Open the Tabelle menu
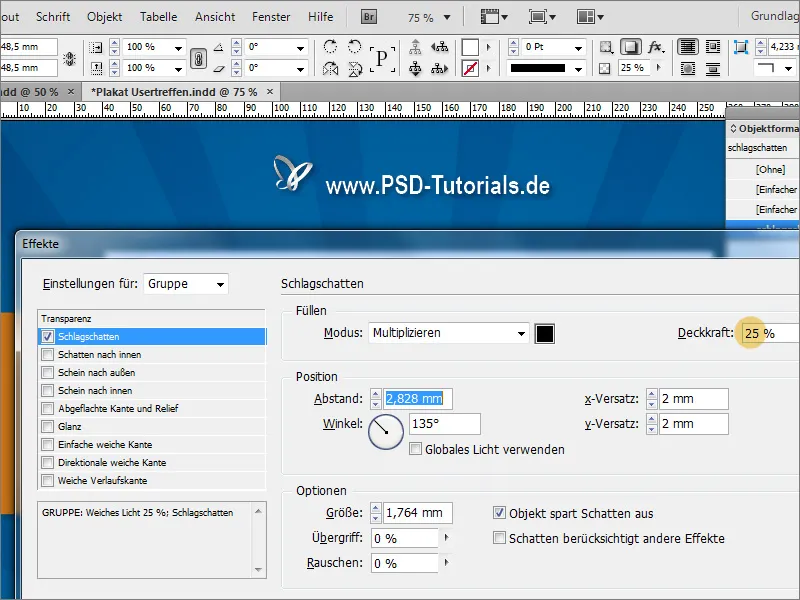Screen dimensions: 800x600 click(x=159, y=17)
